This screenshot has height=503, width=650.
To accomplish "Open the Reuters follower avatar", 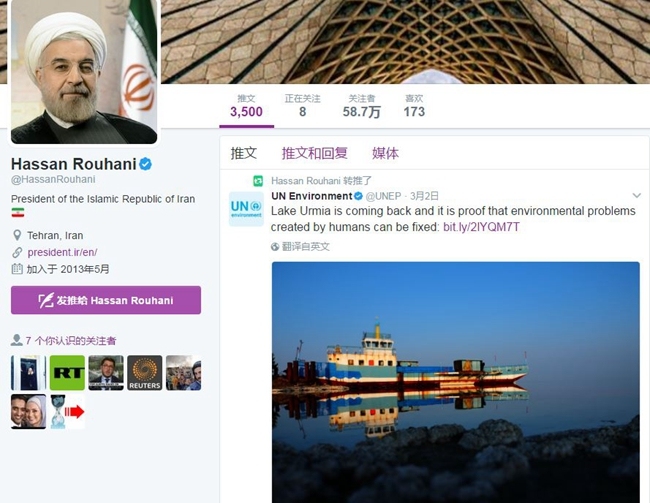I will (145, 372).
